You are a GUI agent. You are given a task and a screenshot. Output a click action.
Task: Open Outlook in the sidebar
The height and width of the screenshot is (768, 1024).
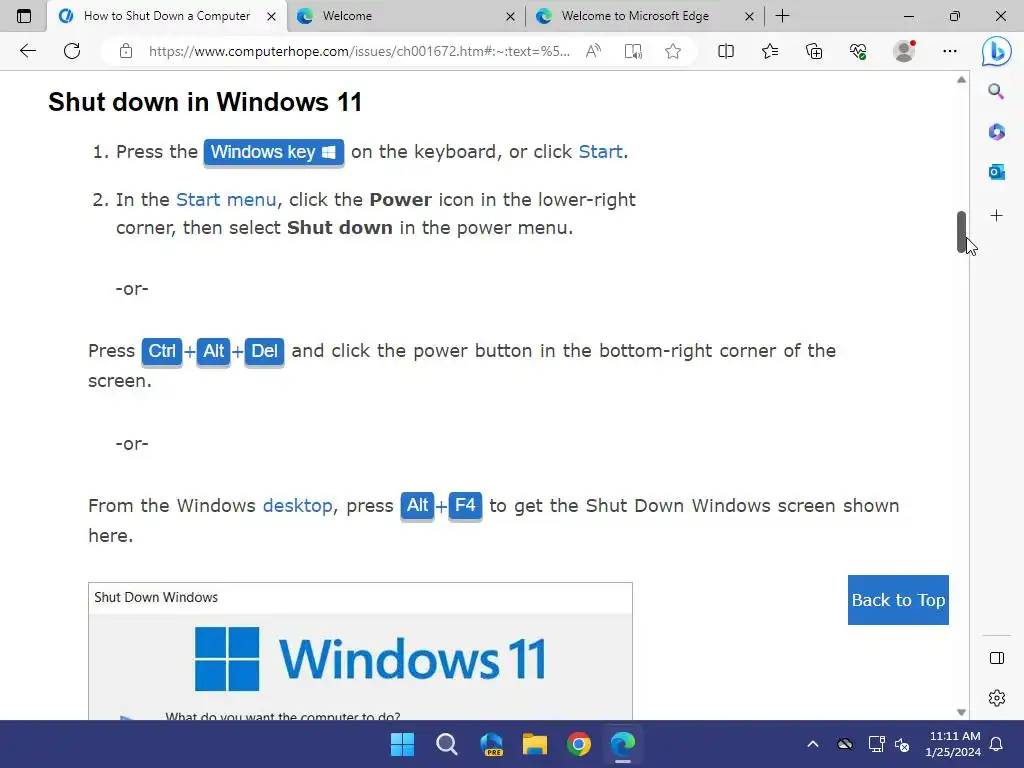coord(996,172)
